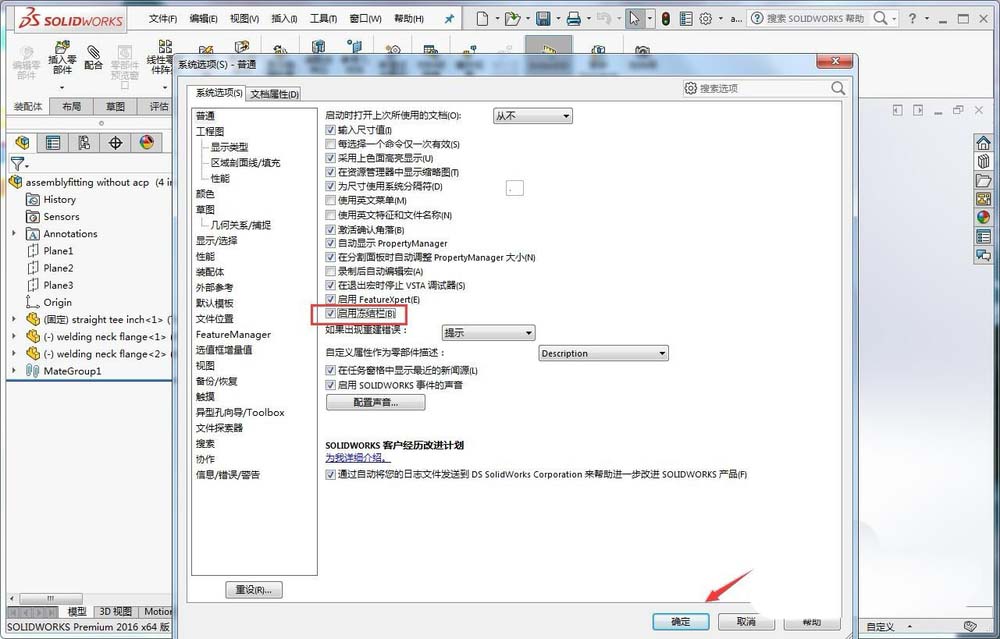Open the dropdown arrow beside the Save icon

(x=559, y=19)
